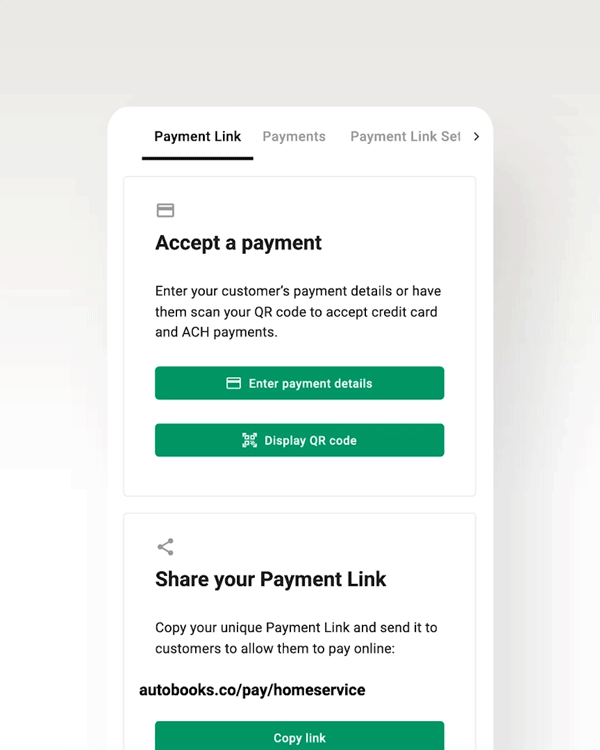Open the Payment Link Settings tab
The height and width of the screenshot is (750, 600).
coord(405,137)
